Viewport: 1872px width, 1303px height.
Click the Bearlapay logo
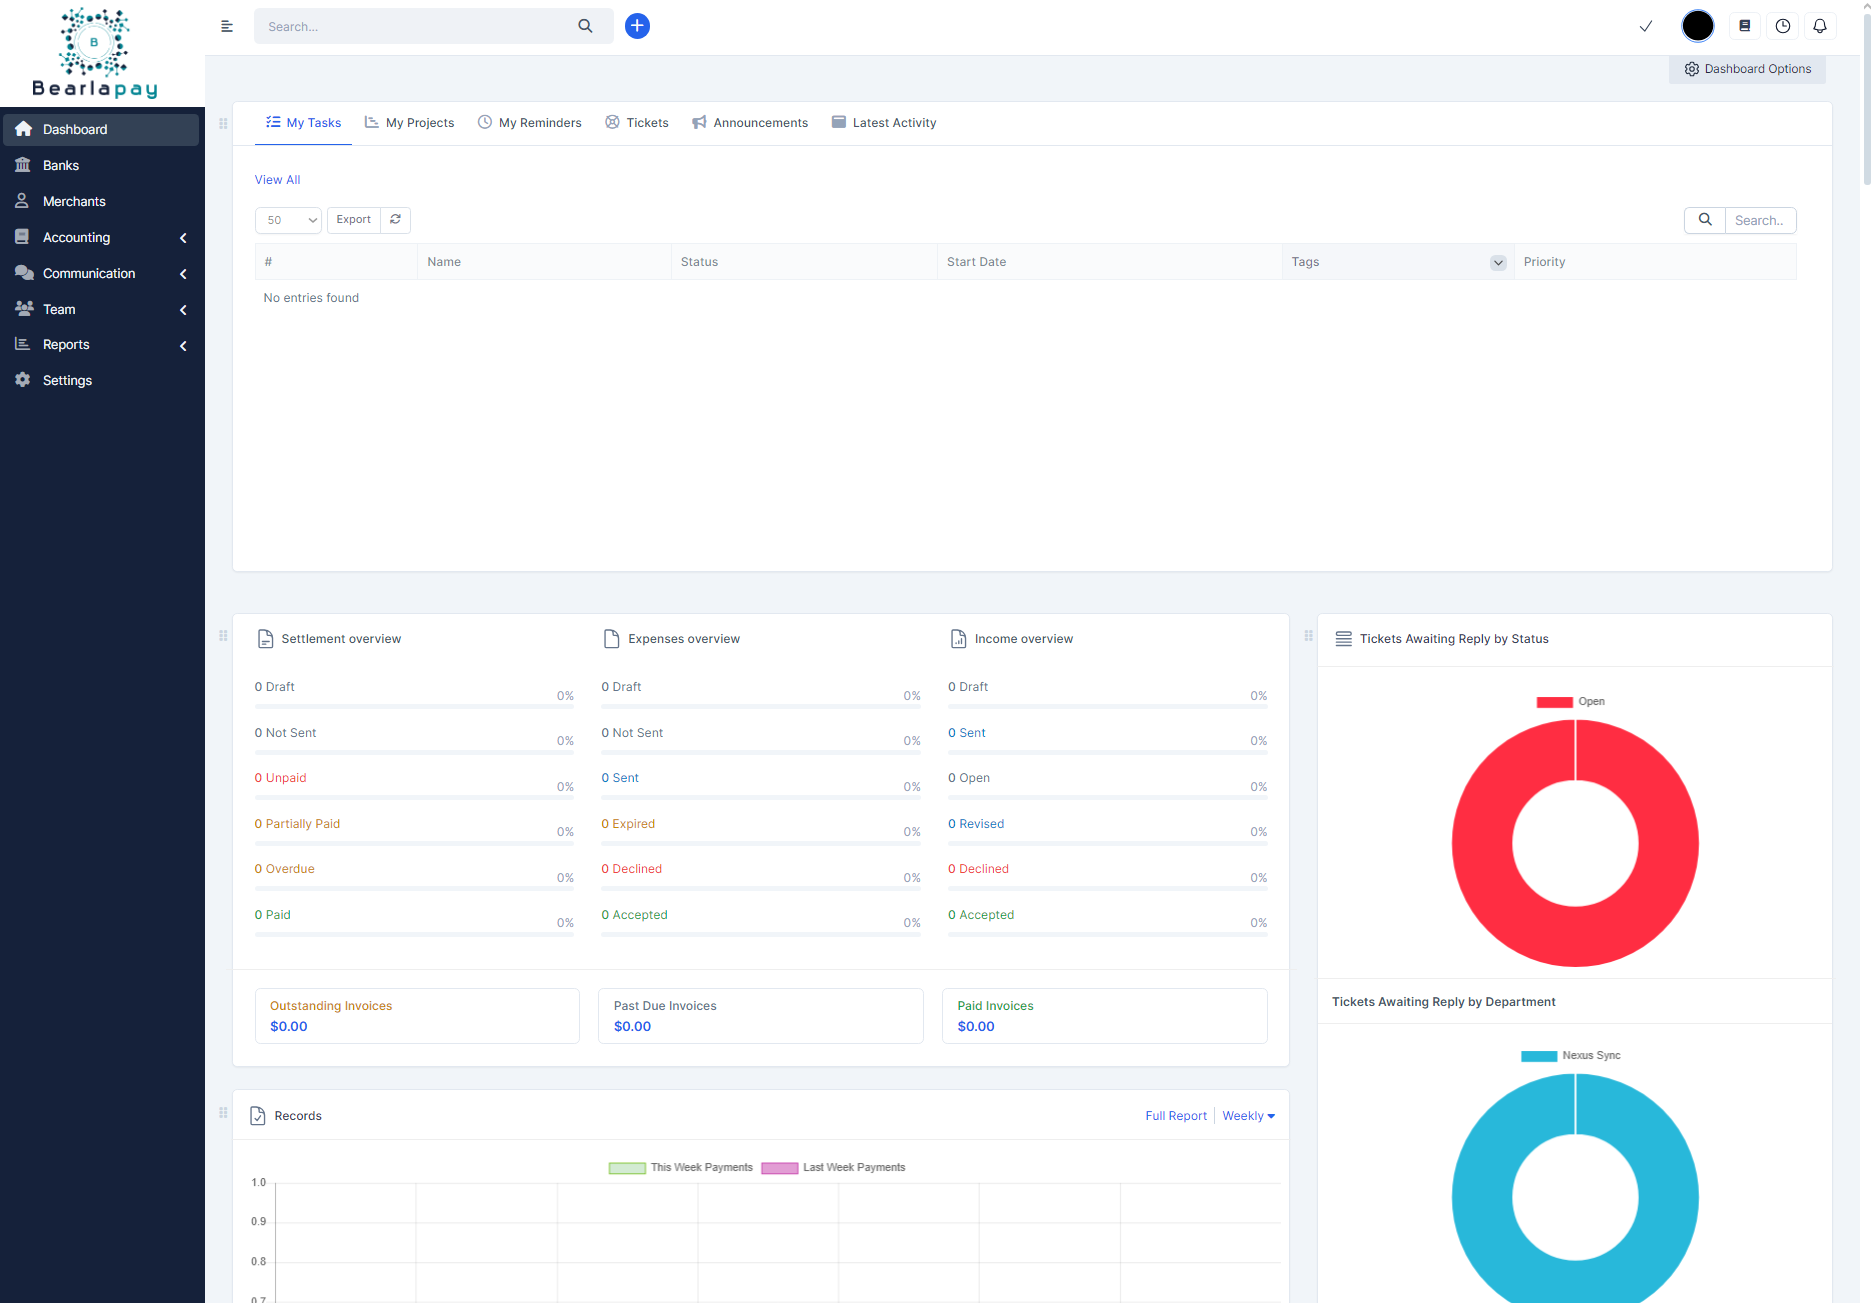click(95, 54)
